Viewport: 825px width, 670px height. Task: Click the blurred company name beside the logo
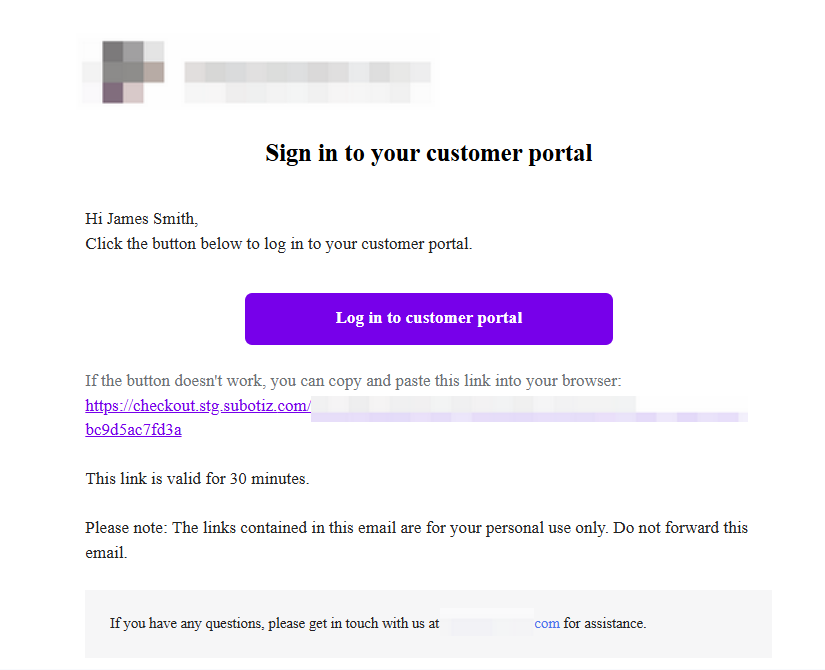coord(306,73)
